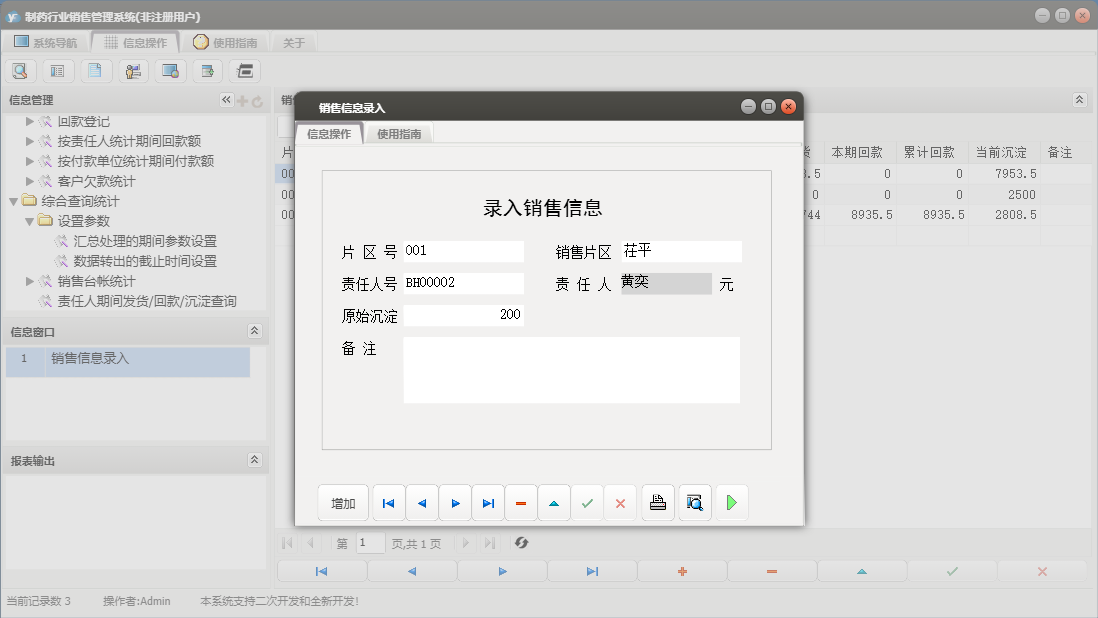Delete the record using the red minus icon
1098x618 pixels.
point(520,502)
